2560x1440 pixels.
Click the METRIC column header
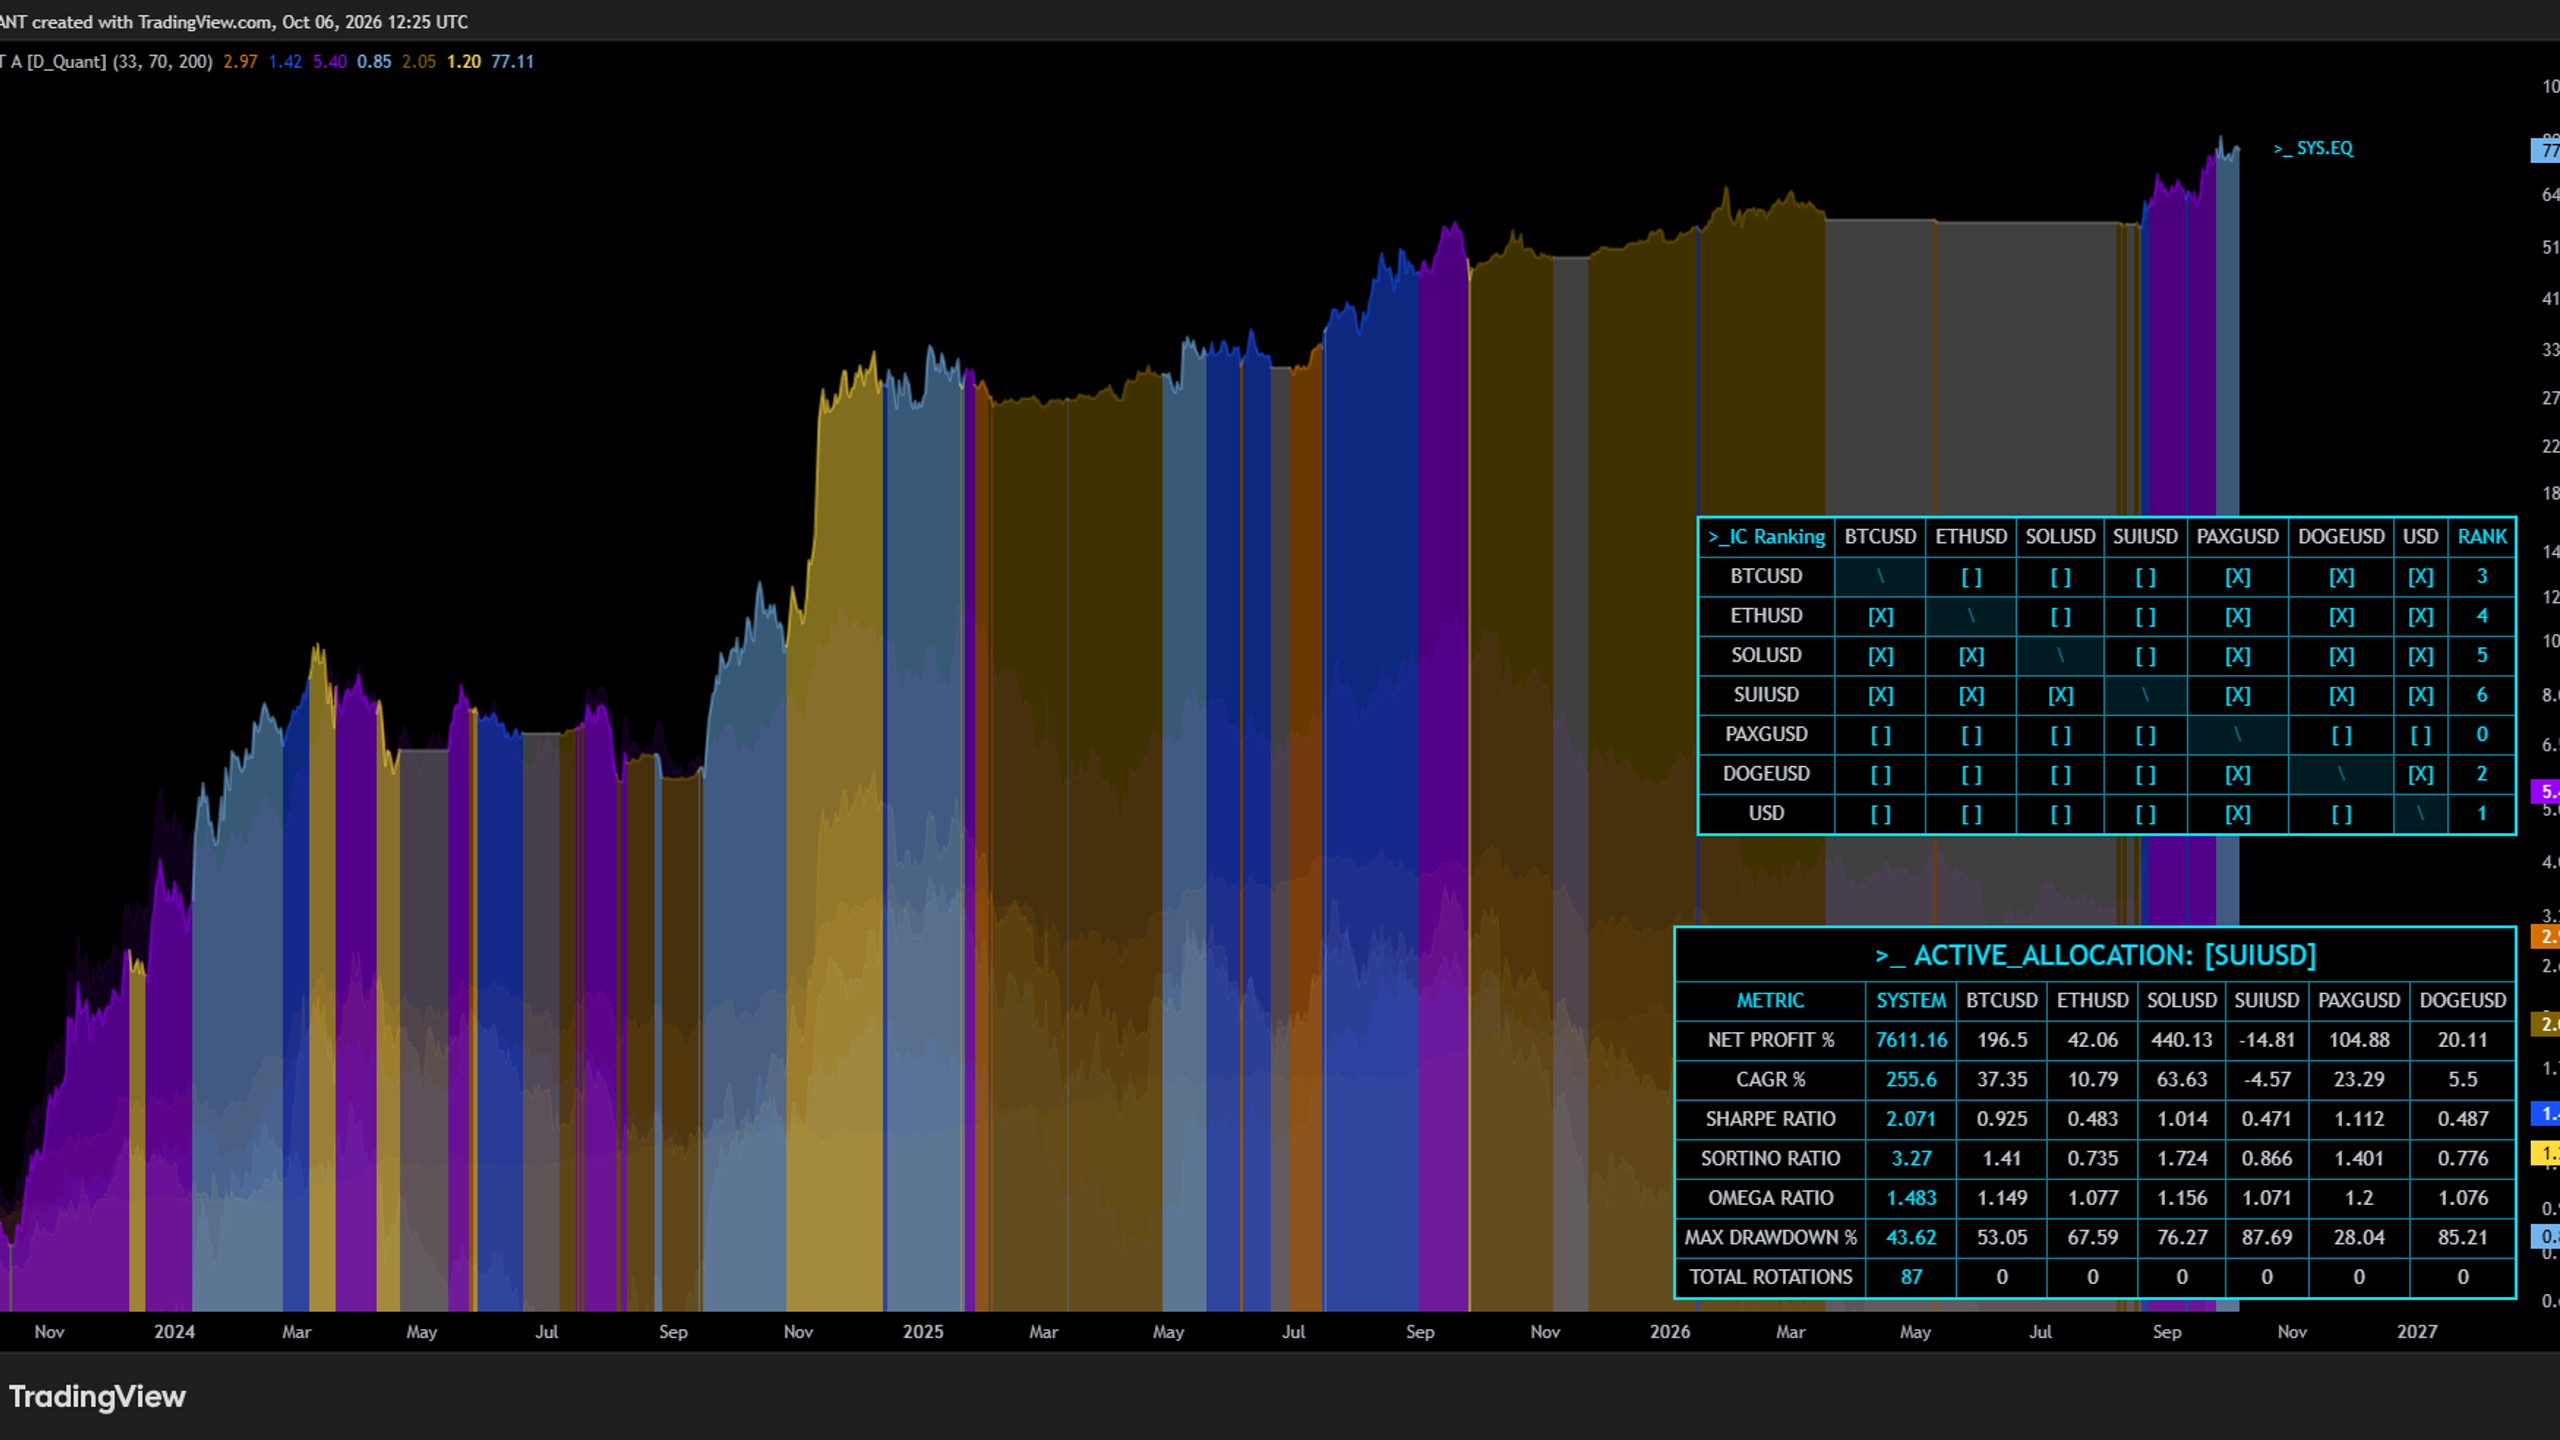coord(1770,1000)
